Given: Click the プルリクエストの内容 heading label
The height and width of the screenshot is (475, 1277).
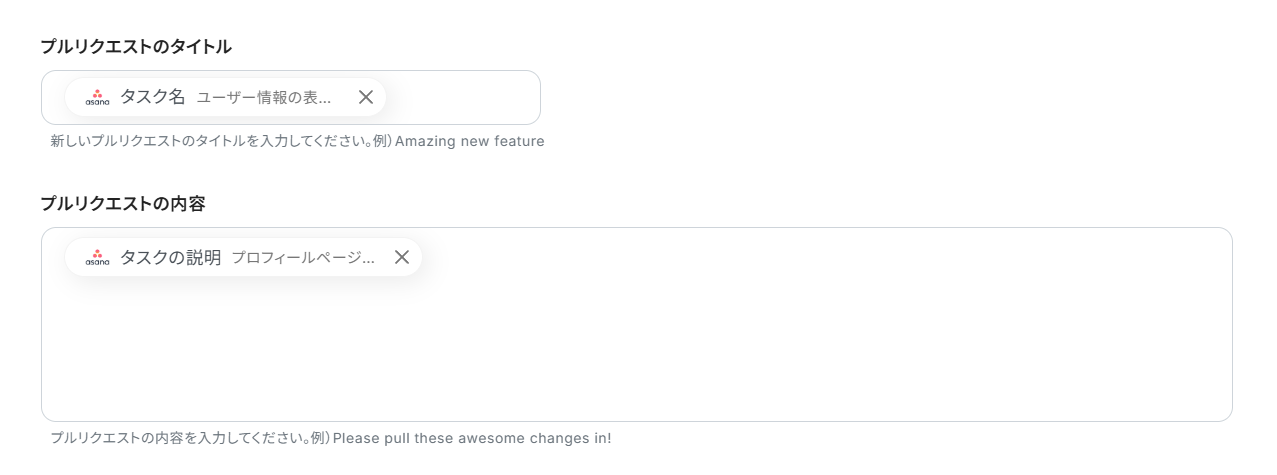Looking at the screenshot, I should pyautogui.click(x=122, y=203).
